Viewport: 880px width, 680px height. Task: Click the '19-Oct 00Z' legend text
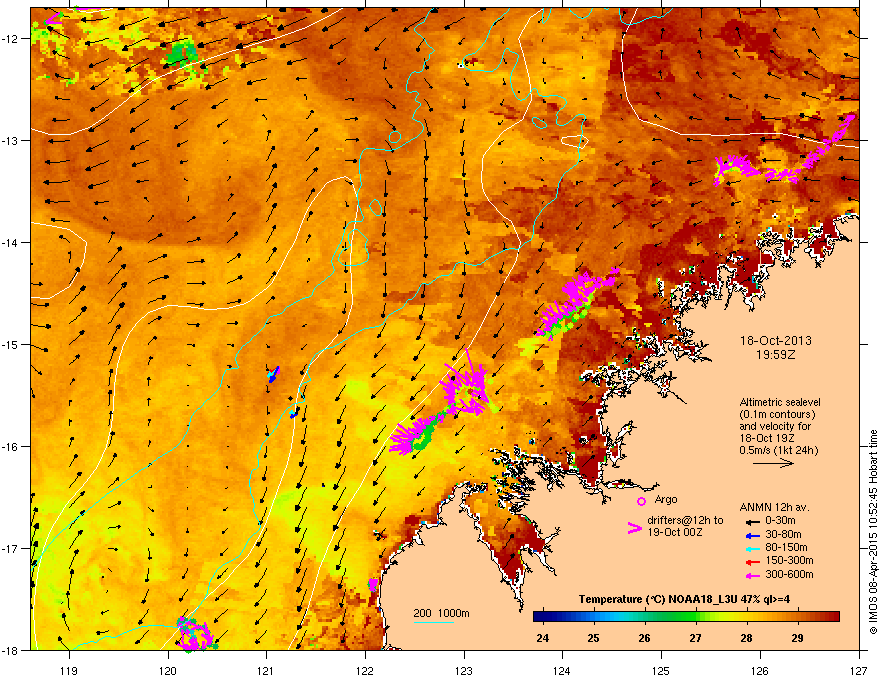[675, 532]
